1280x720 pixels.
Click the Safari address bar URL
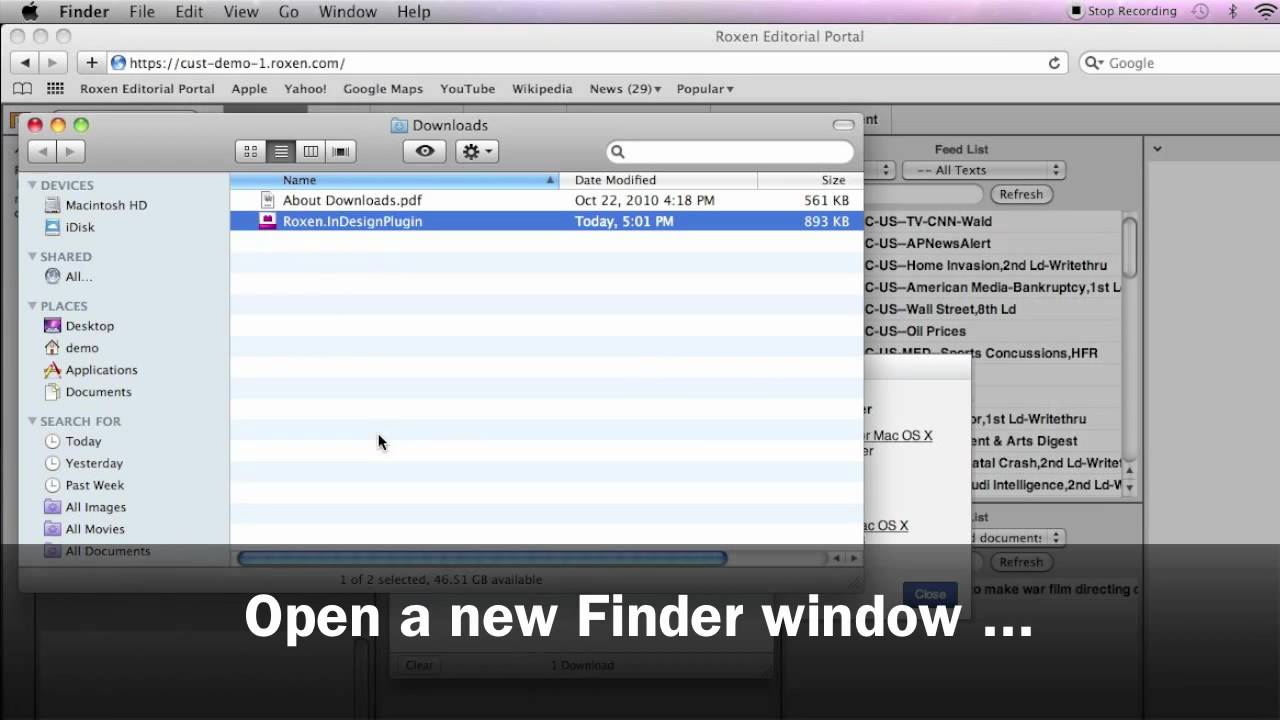click(x=238, y=63)
